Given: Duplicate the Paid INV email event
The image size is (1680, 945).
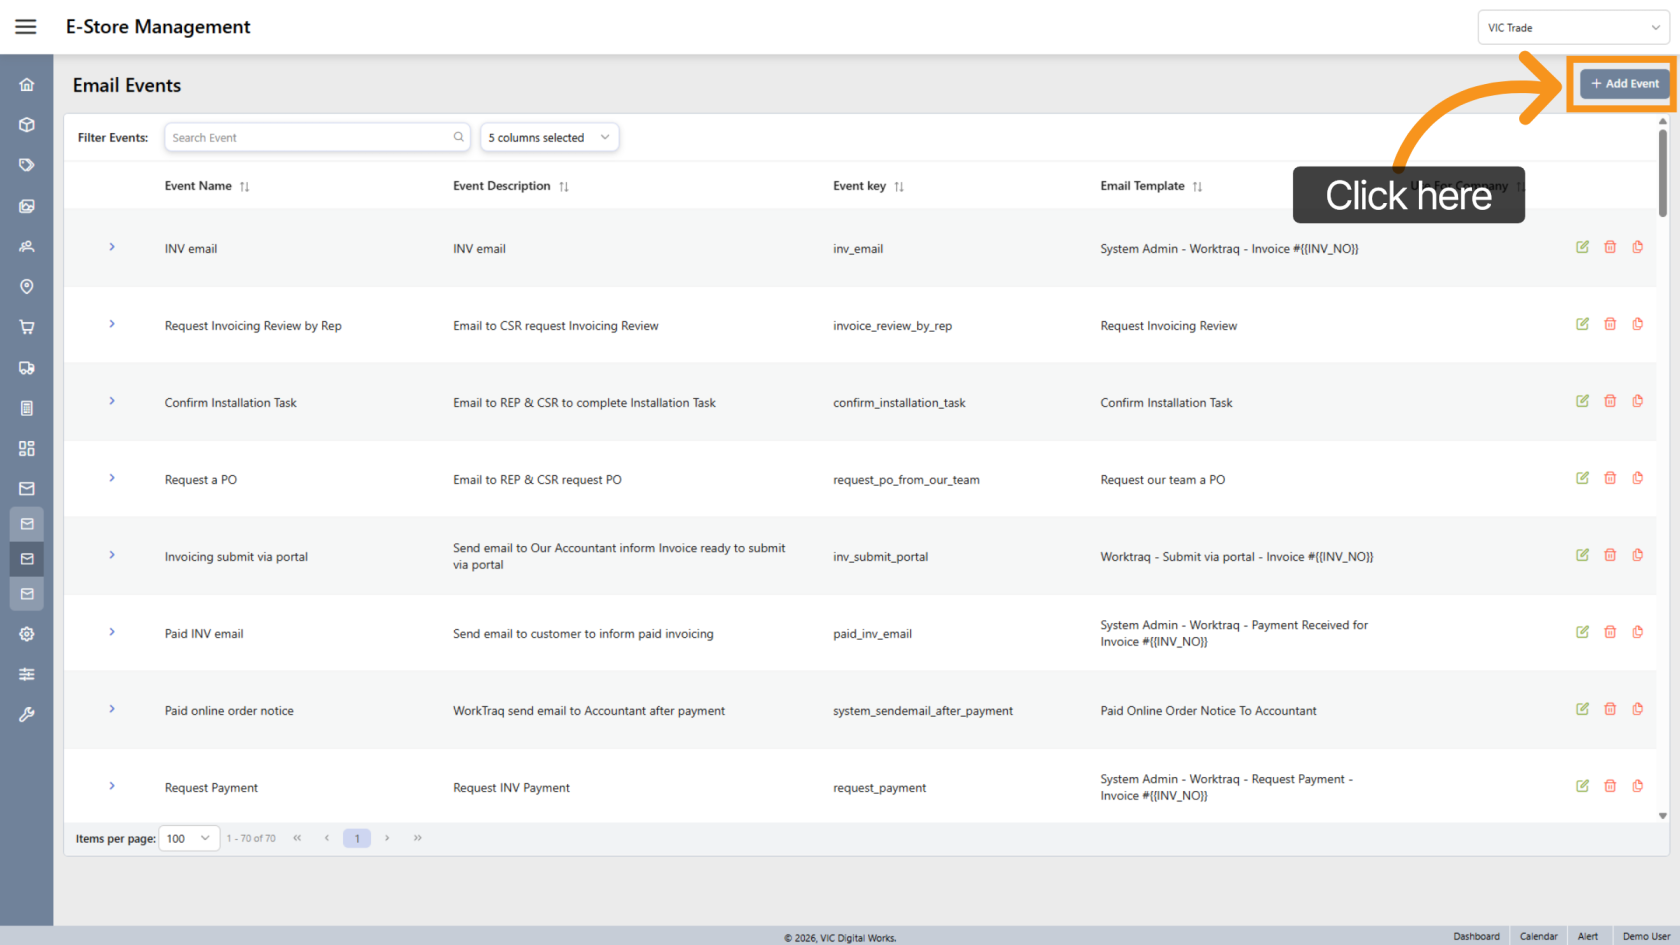Looking at the screenshot, I should [1637, 632].
